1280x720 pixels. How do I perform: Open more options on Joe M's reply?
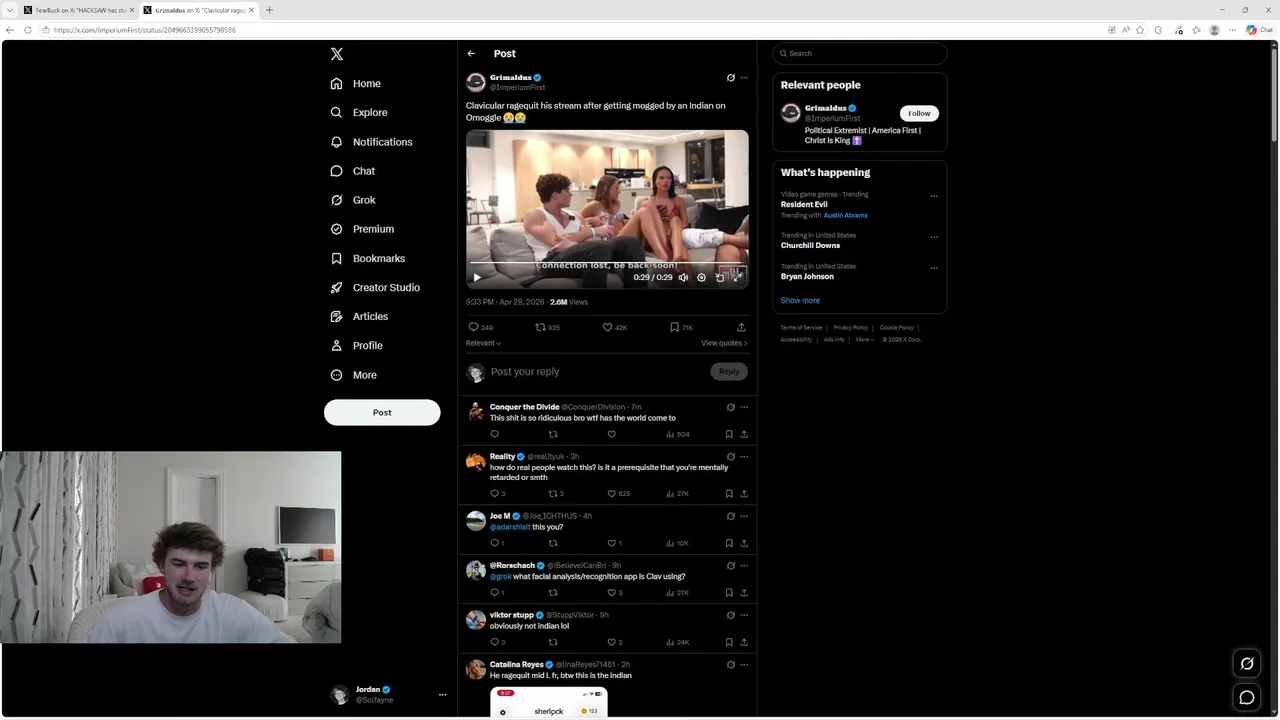pos(743,516)
